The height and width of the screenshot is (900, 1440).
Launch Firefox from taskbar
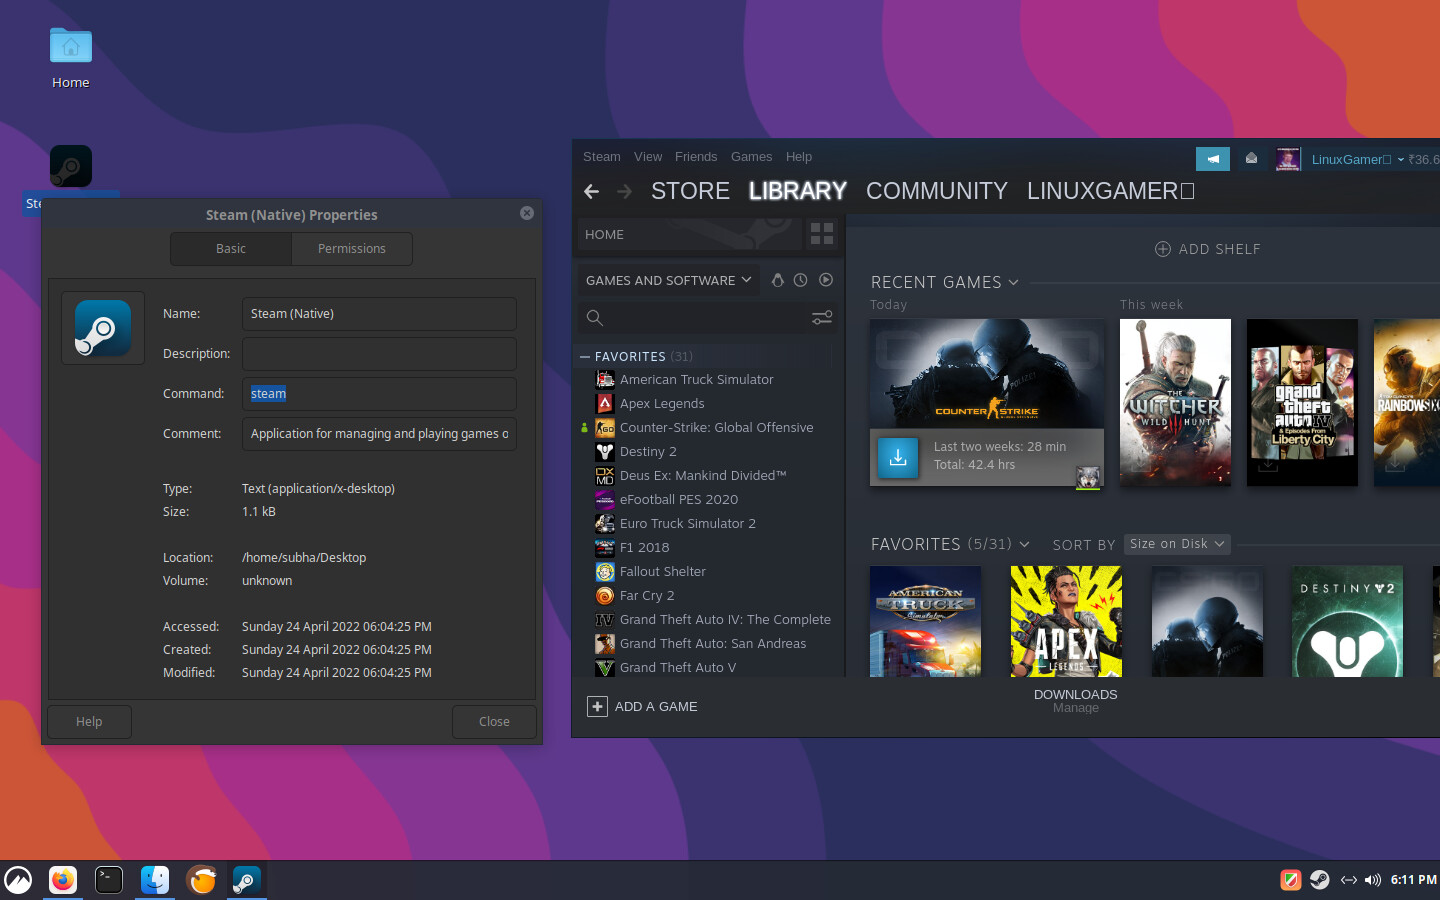tap(63, 880)
